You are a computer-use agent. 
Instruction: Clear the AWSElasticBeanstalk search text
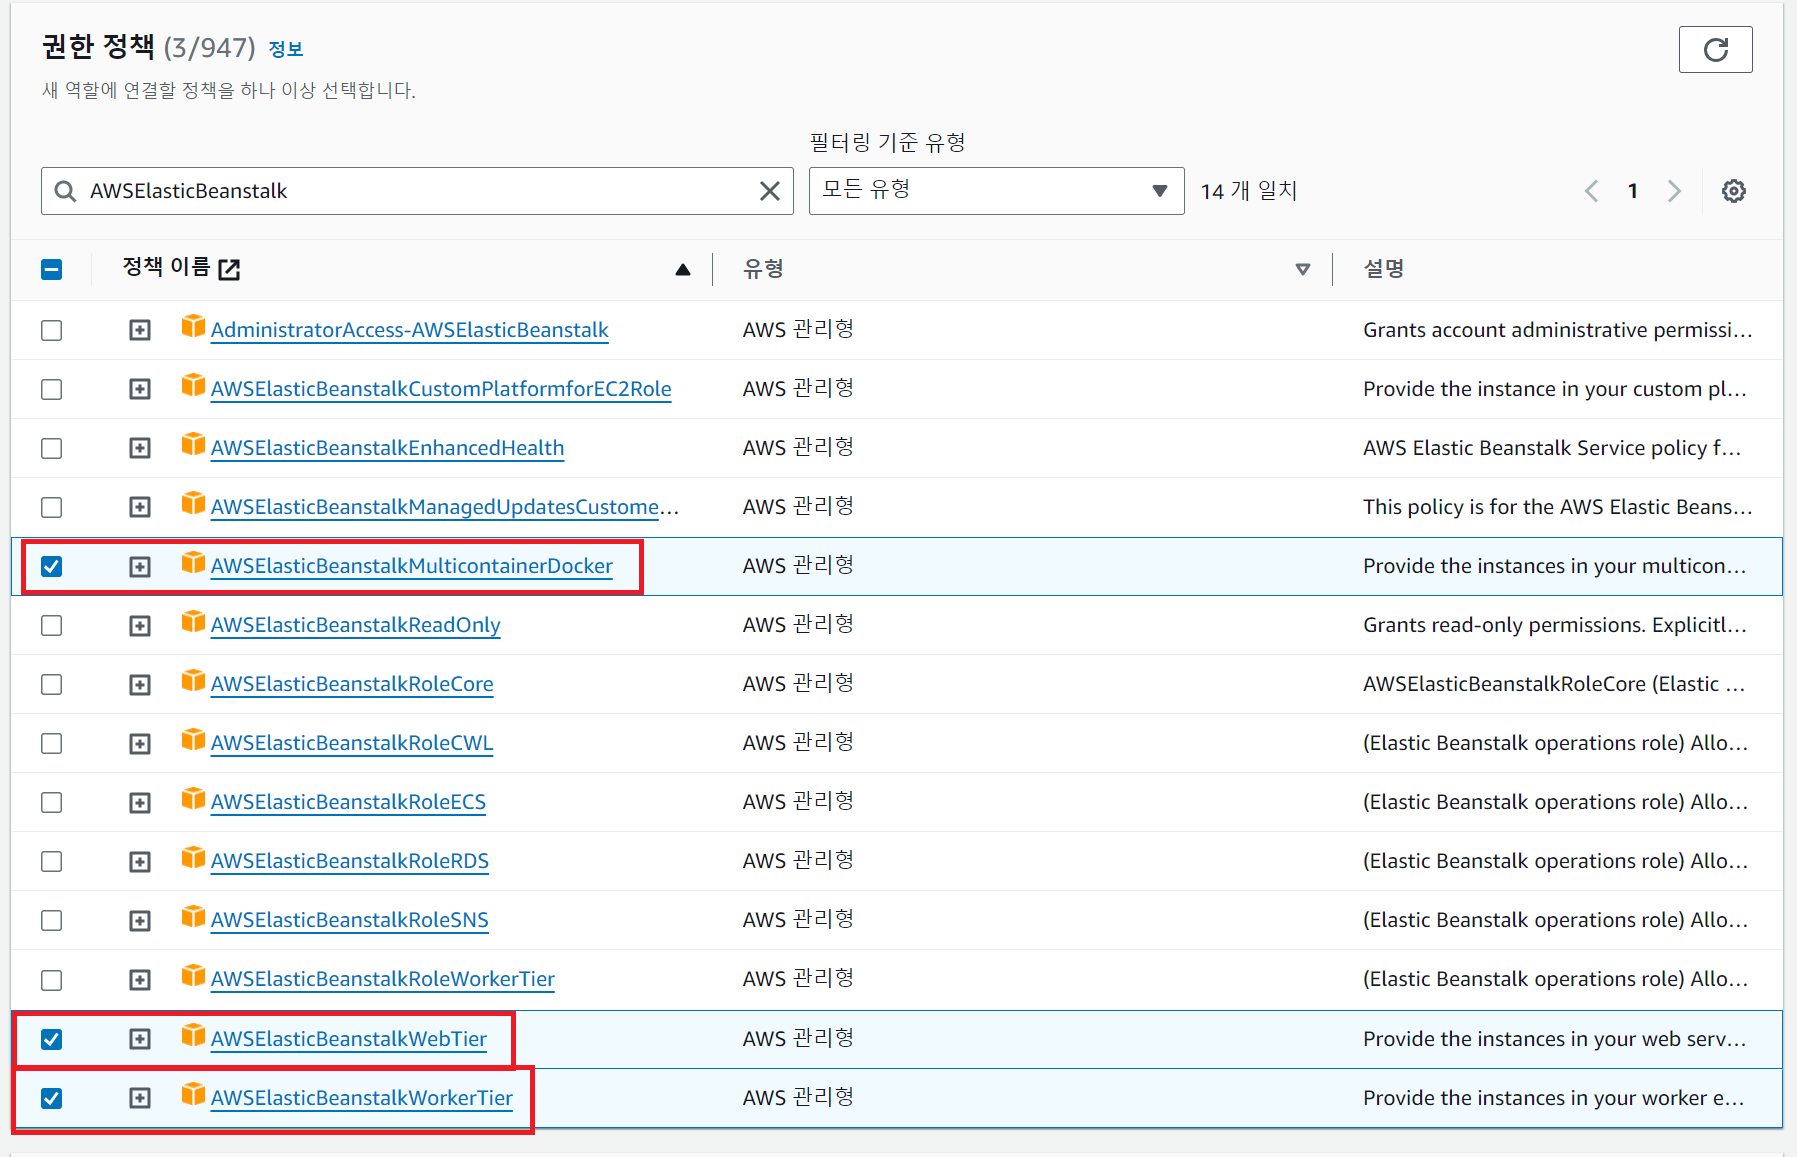tap(769, 191)
